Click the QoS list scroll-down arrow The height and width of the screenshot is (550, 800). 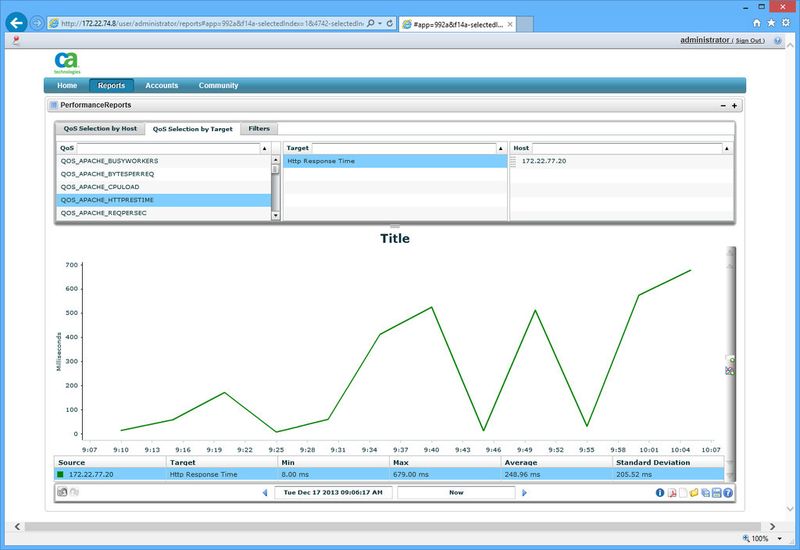coord(276,216)
